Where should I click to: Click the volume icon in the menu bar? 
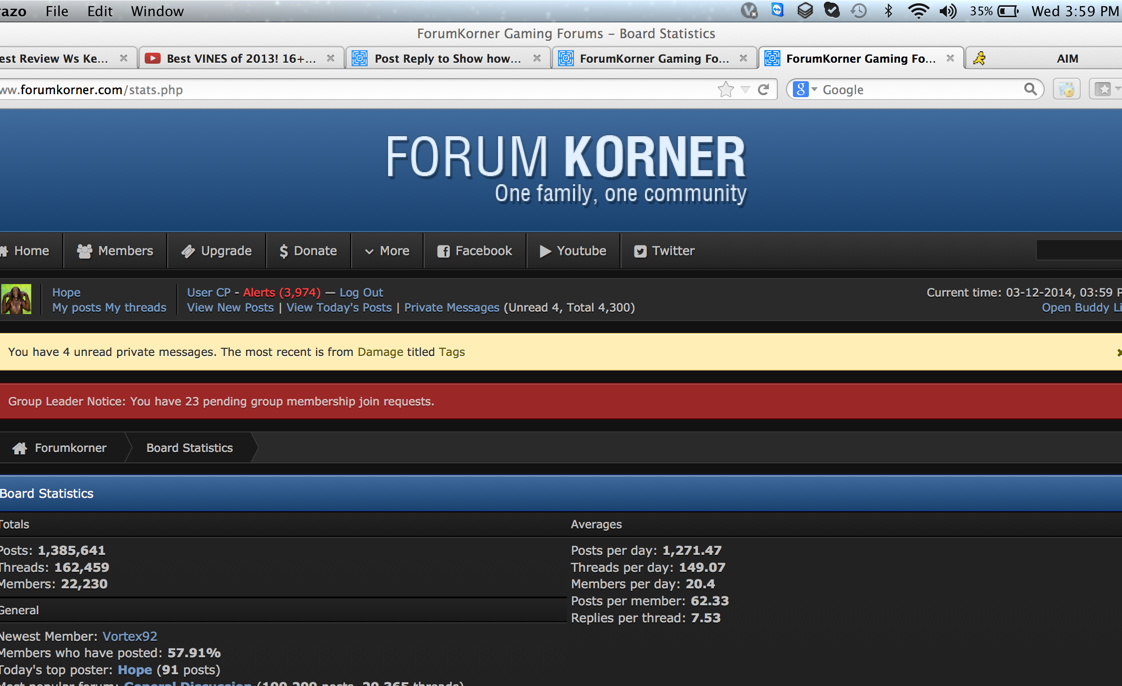click(x=948, y=11)
